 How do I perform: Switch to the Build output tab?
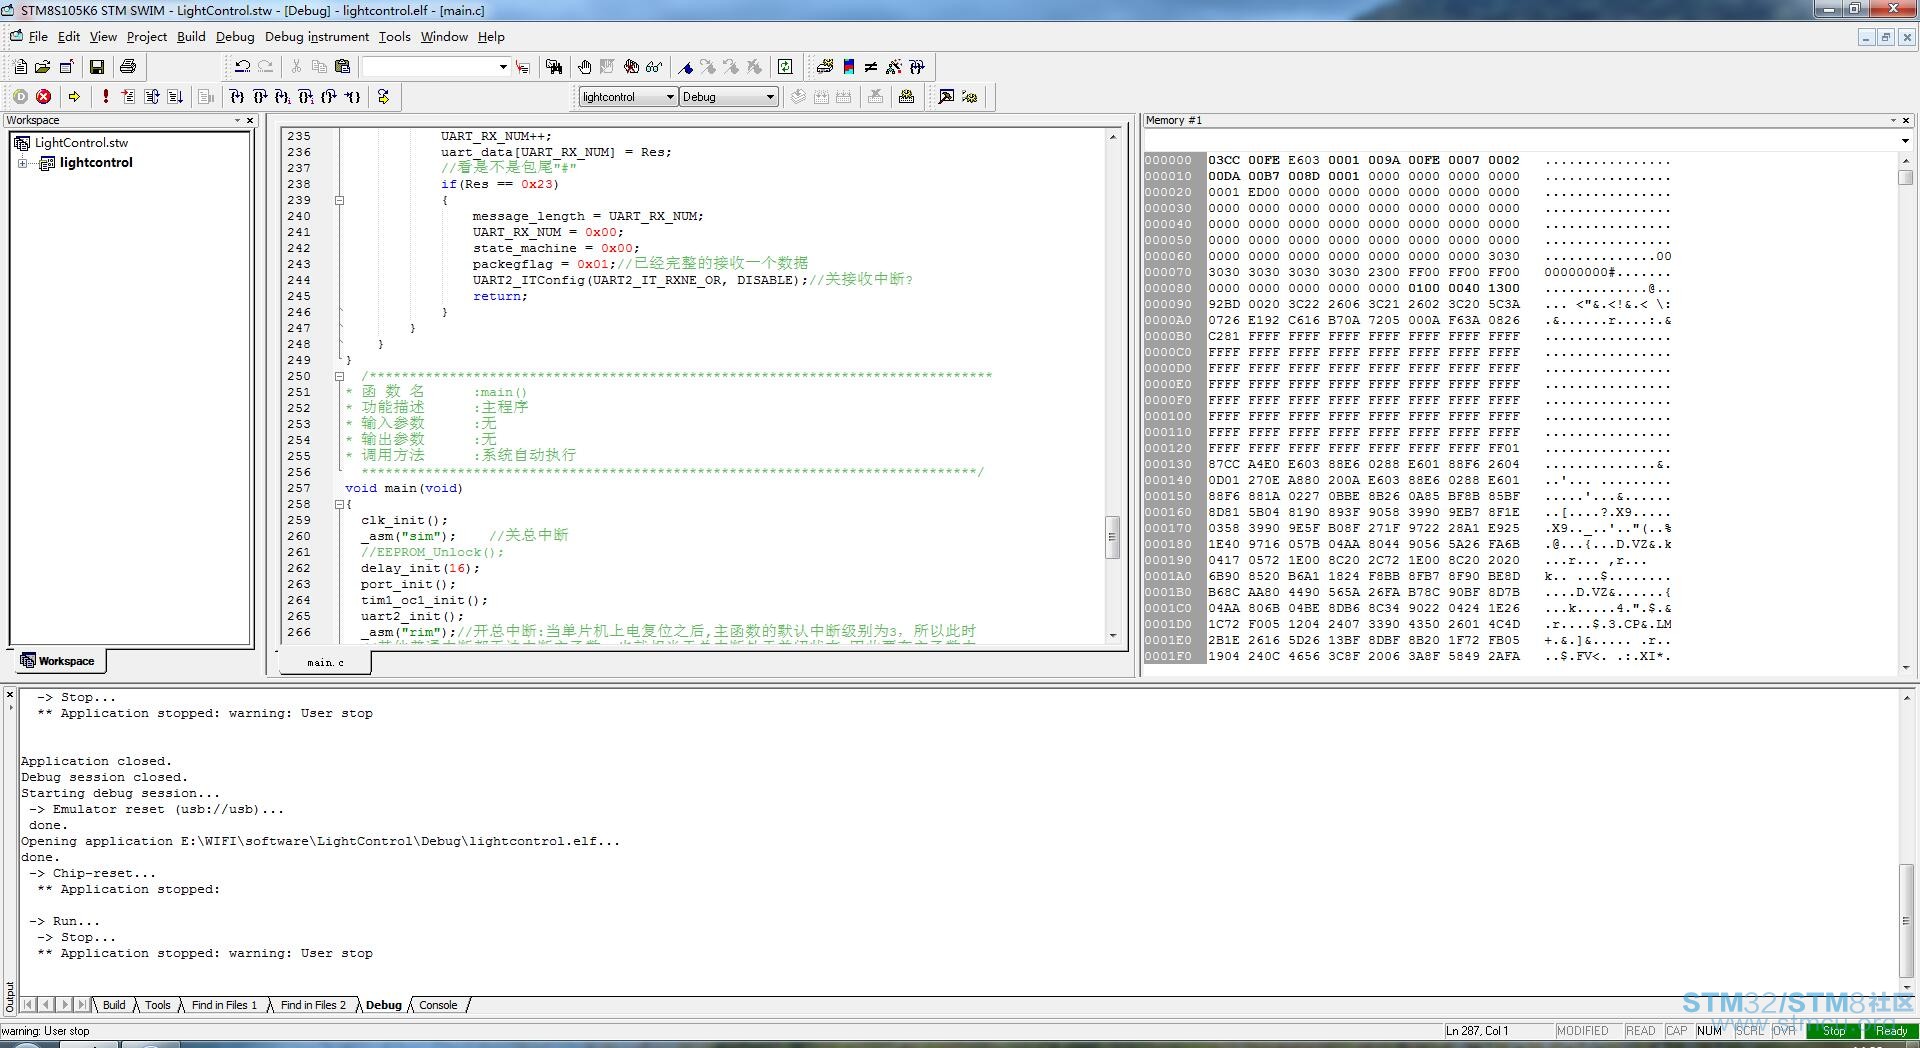tap(114, 1005)
